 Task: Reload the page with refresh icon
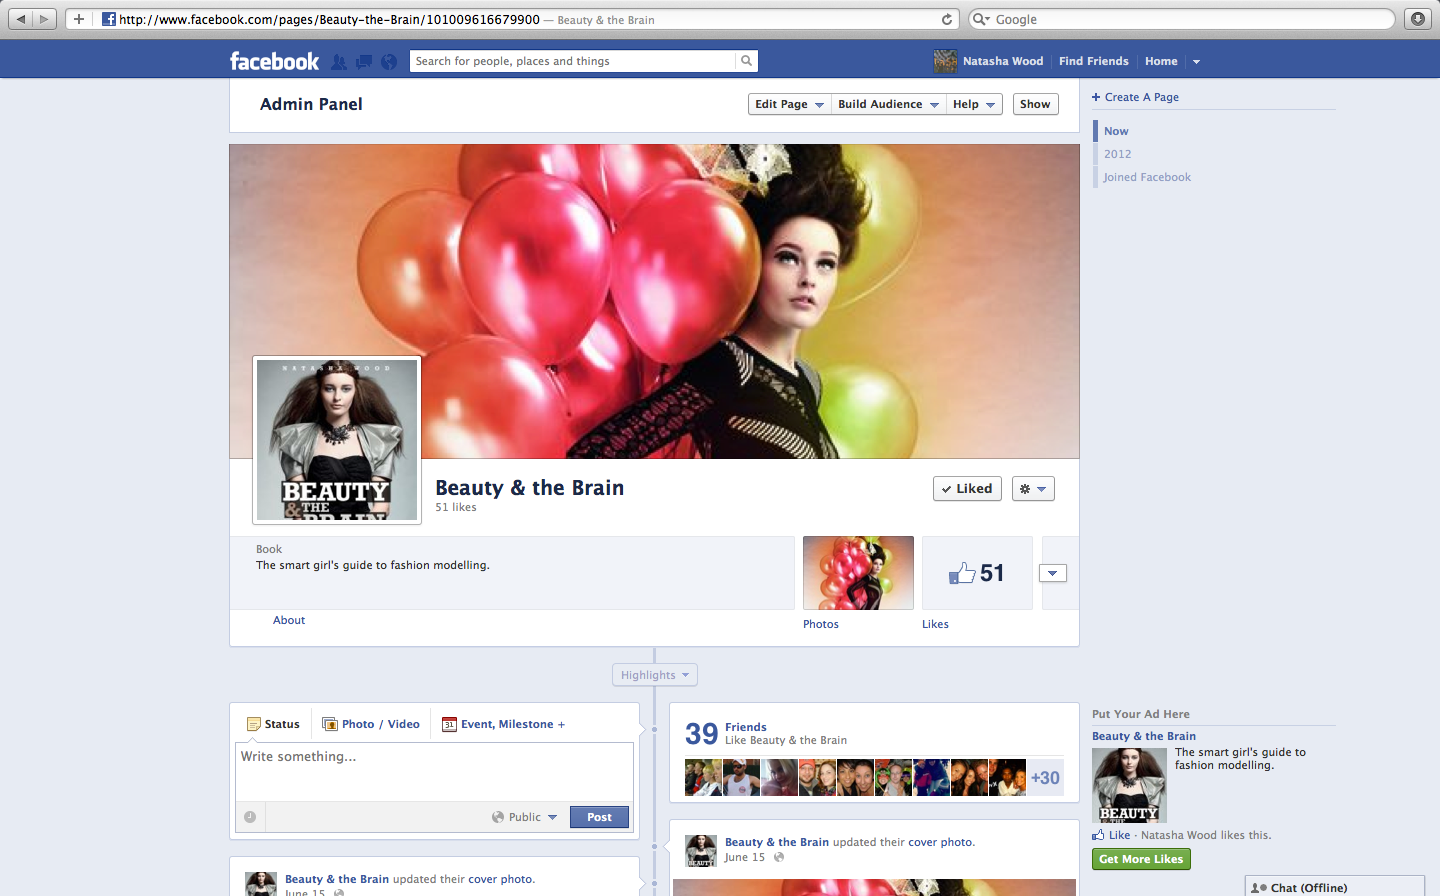pos(947,19)
